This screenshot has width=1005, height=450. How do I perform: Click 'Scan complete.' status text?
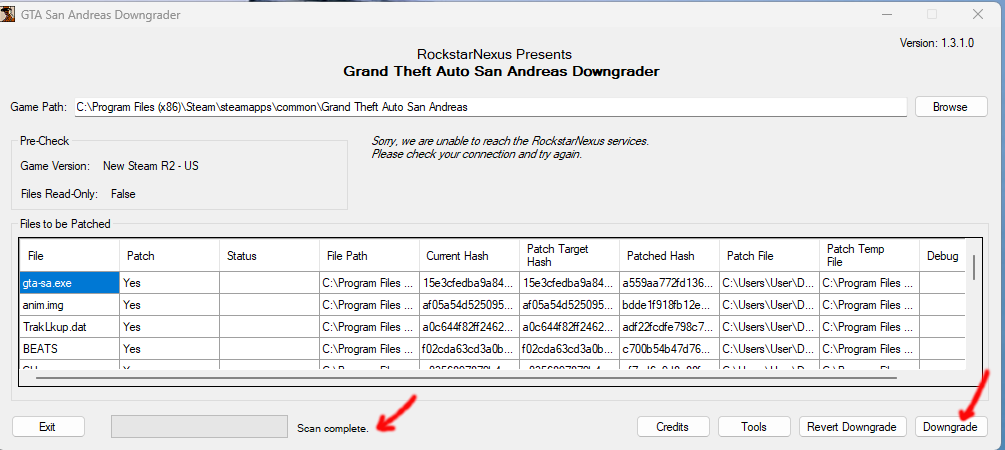pos(333,428)
